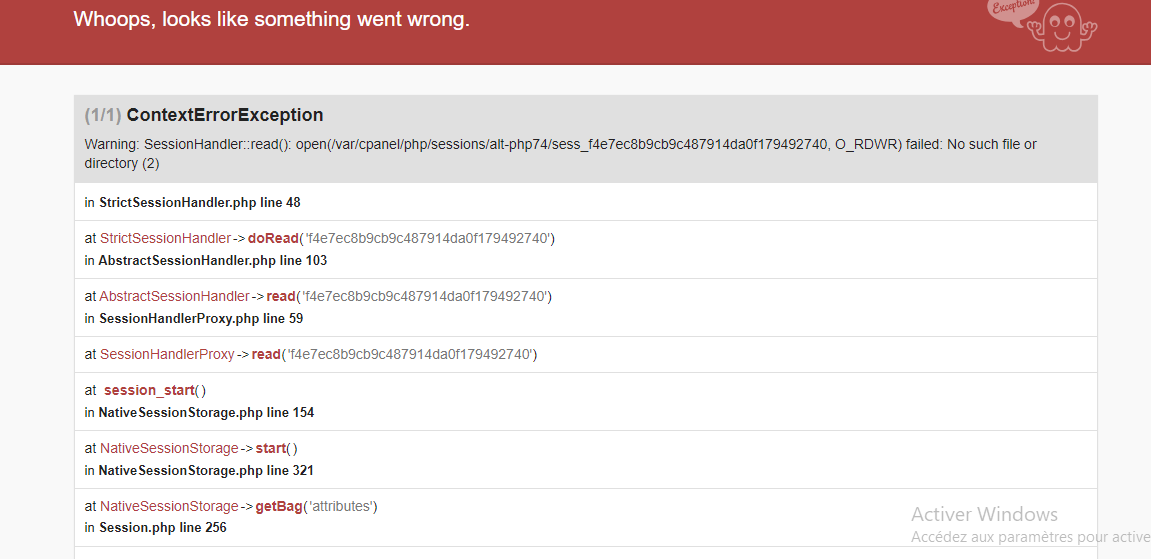Click the session_start function name
This screenshot has height=559, width=1151.
point(149,390)
